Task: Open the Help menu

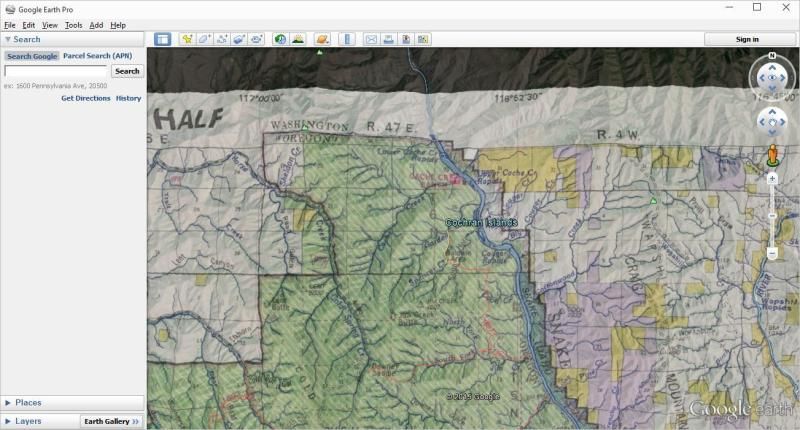Action: pos(118,25)
